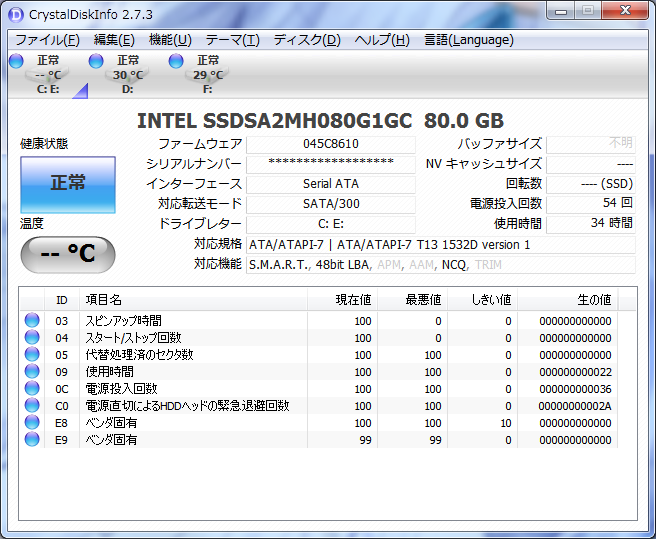Close the CrystalDiskInfo window
The height and width of the screenshot is (539, 656).
click(x=625, y=11)
